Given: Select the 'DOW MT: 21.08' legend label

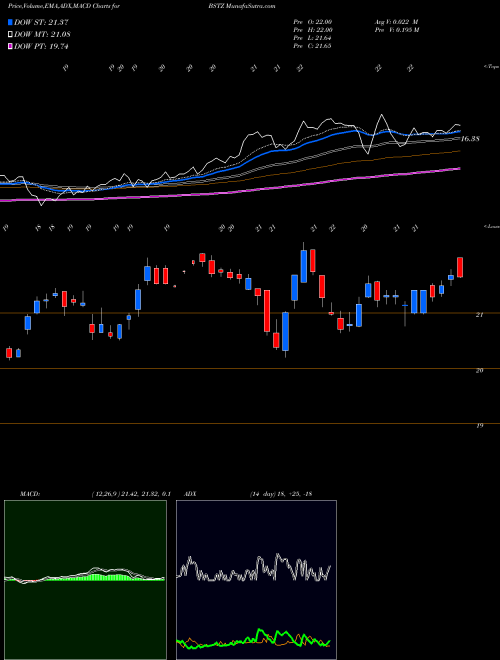Looking at the screenshot, I should click(x=42, y=35).
